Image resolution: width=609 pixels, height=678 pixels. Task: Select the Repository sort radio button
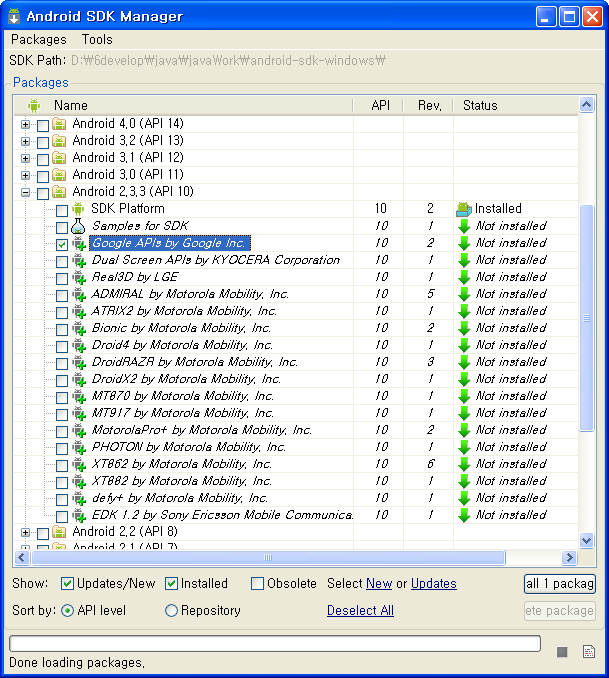(x=171, y=611)
